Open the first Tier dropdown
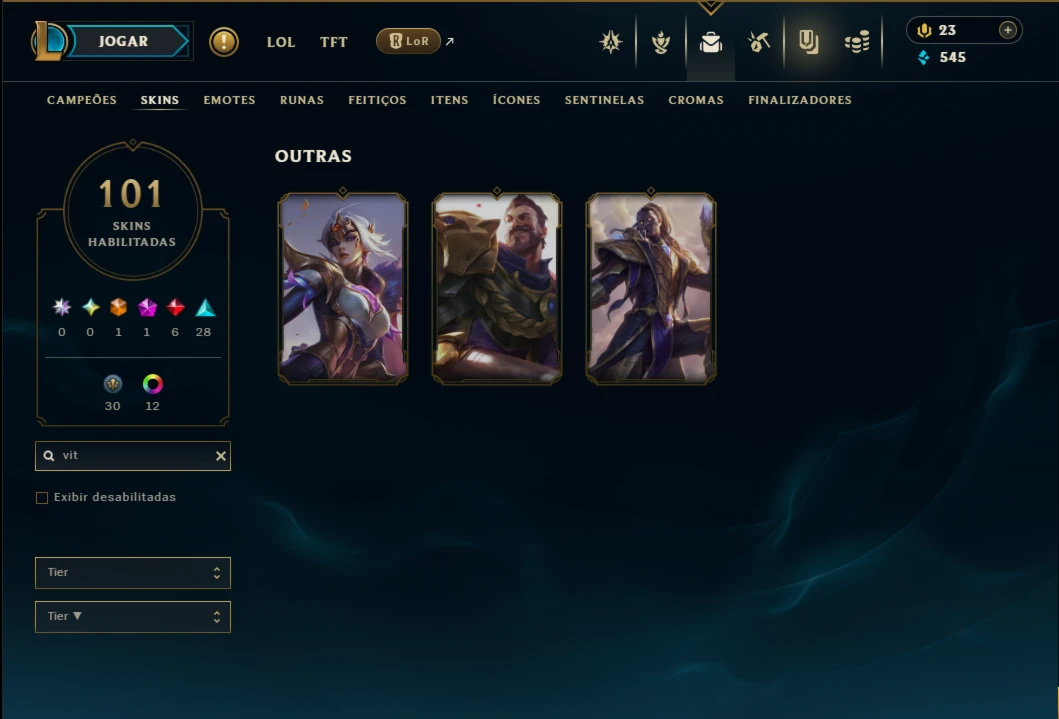Image resolution: width=1059 pixels, height=719 pixels. click(133, 572)
